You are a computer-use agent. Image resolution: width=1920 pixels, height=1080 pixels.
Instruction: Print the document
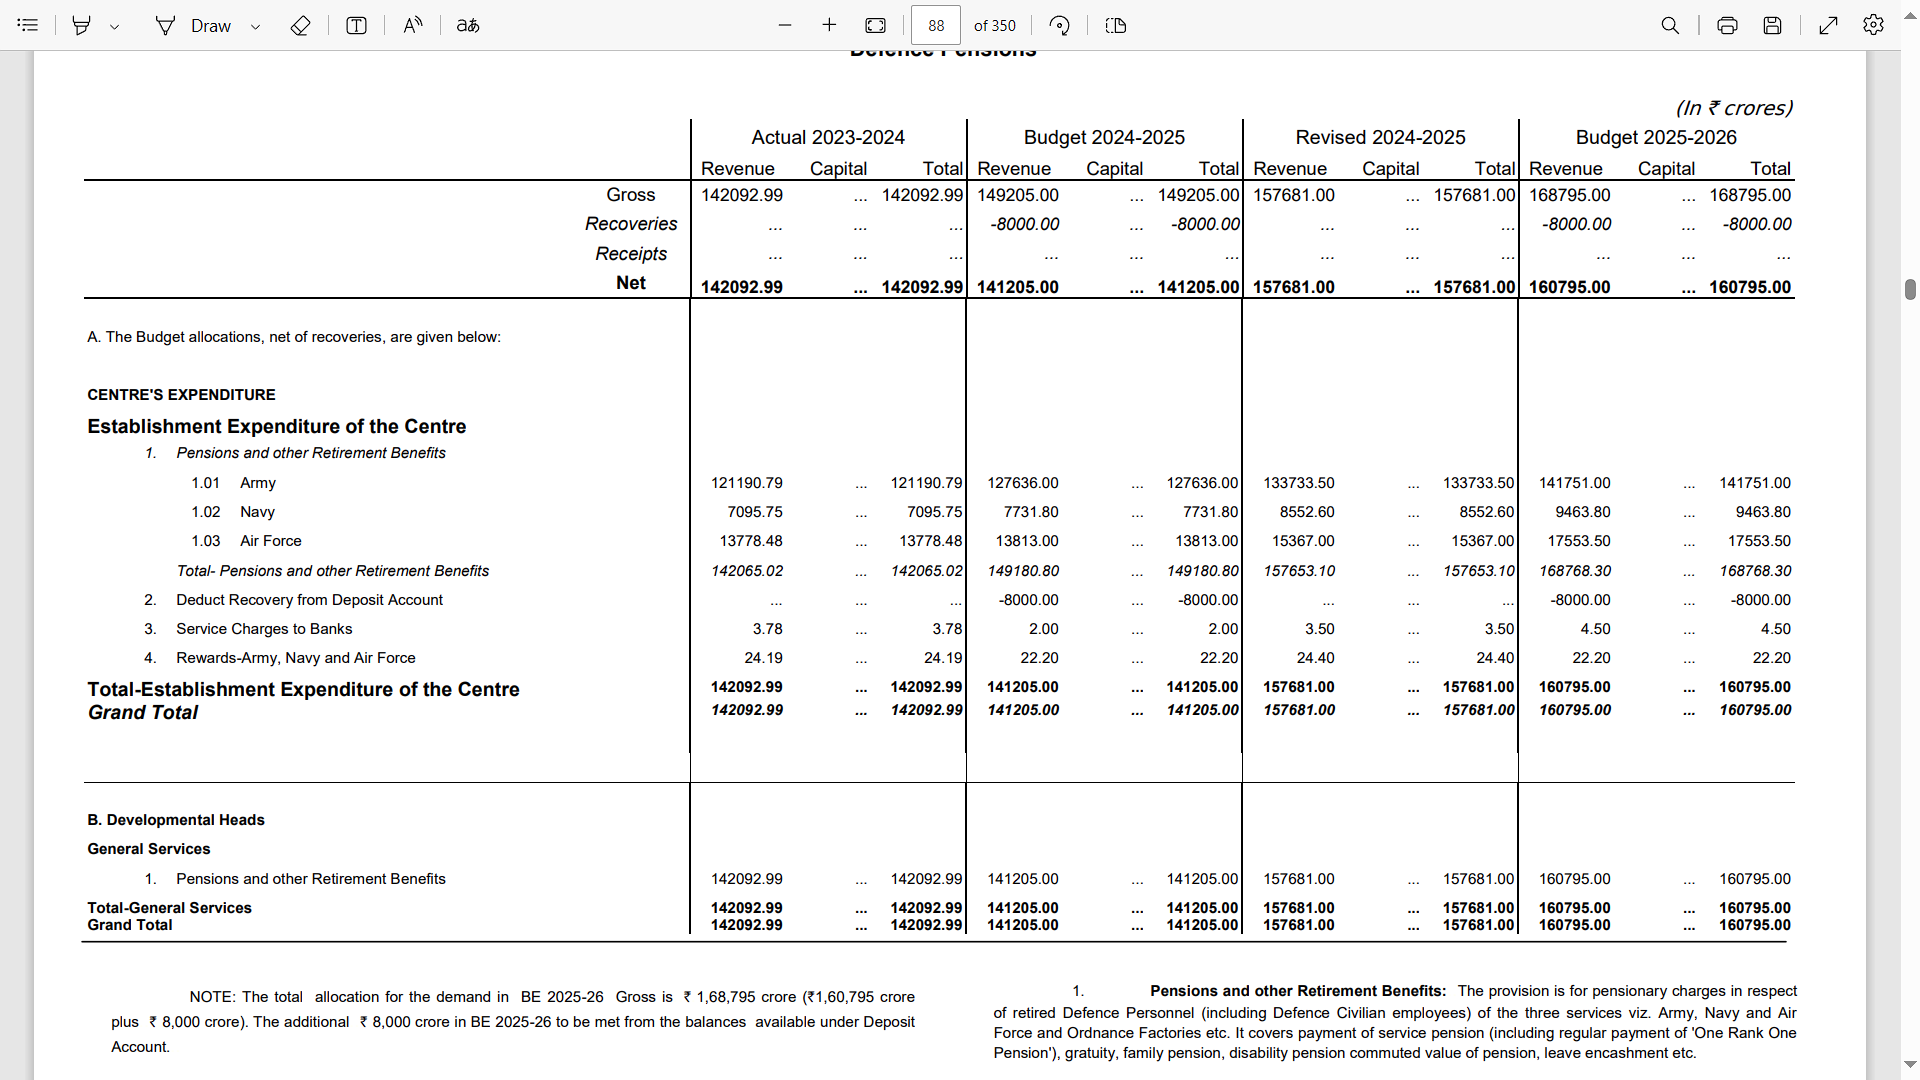click(x=1727, y=25)
